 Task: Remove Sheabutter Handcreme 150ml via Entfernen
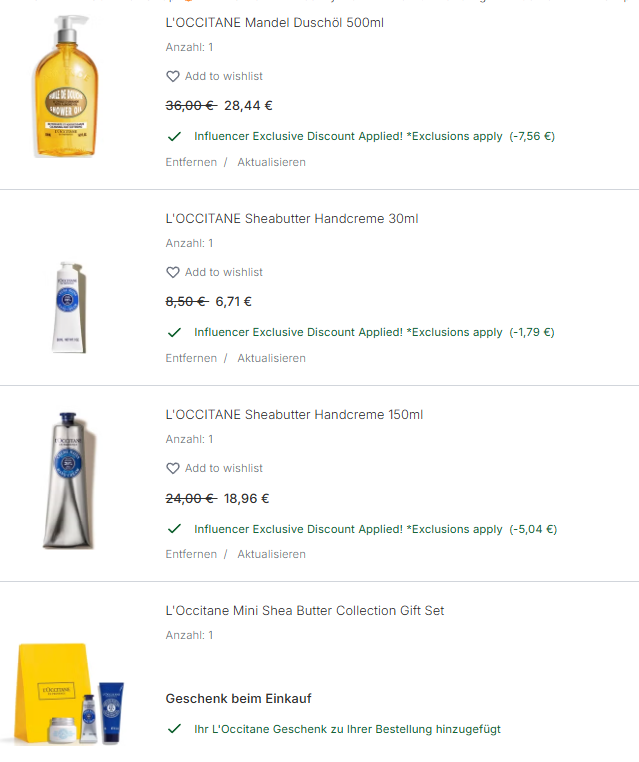[x=191, y=554]
